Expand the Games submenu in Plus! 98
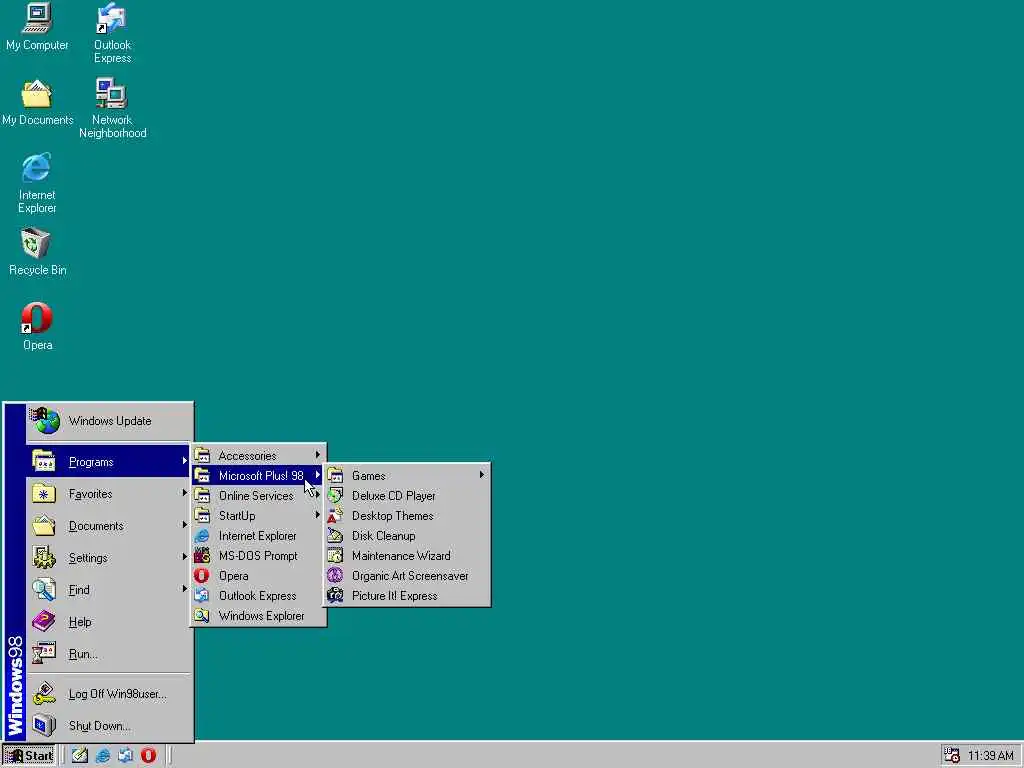 407,475
